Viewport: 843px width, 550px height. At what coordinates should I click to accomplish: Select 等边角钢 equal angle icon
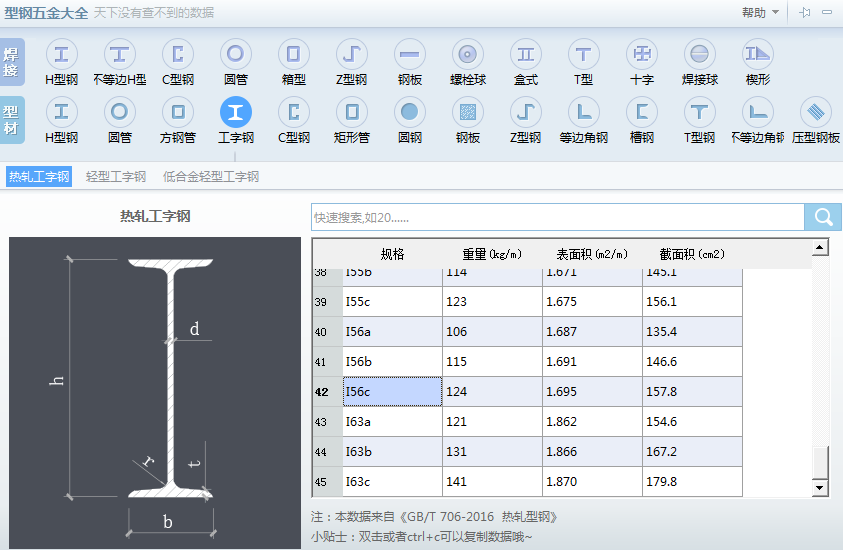click(584, 112)
